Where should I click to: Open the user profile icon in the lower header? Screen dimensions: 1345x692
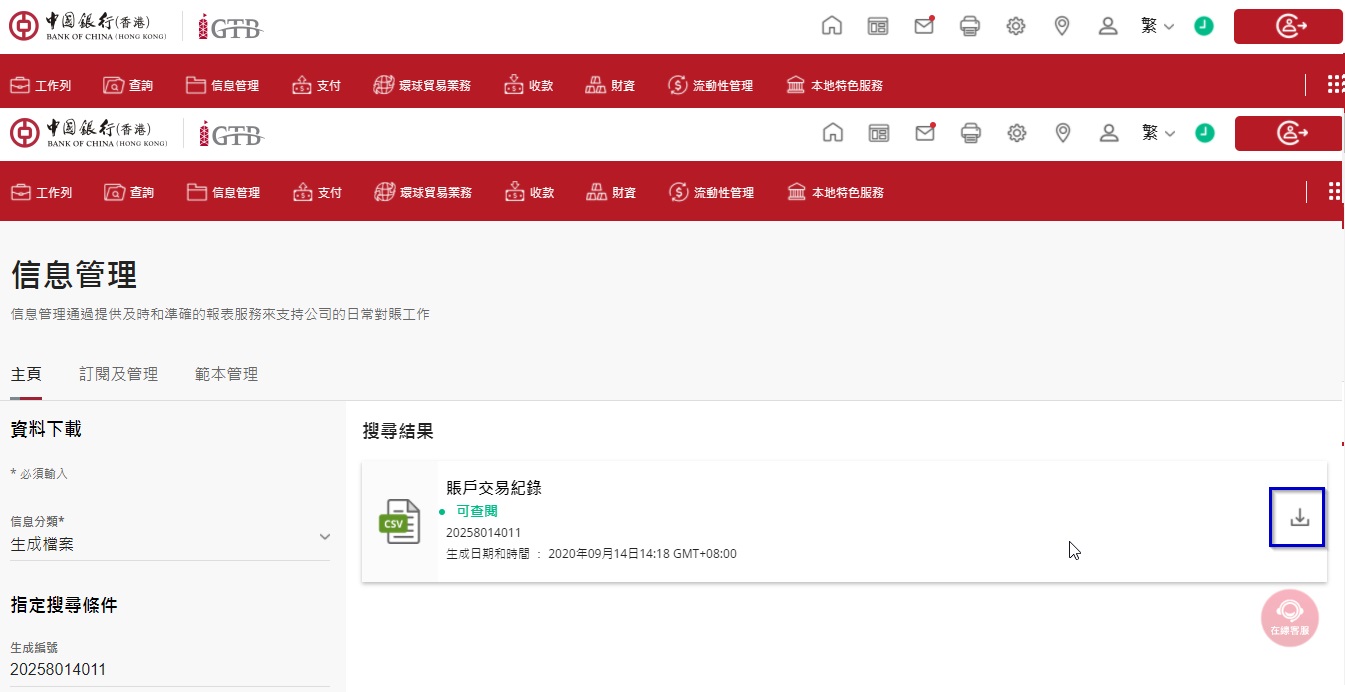(1108, 133)
